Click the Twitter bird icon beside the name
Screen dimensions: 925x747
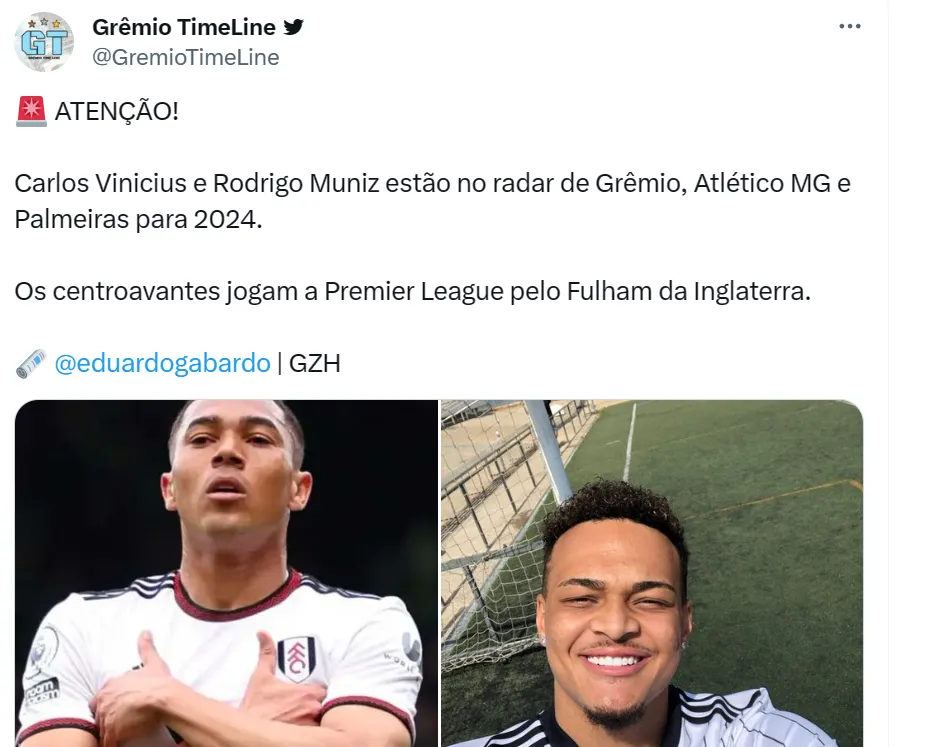[293, 27]
